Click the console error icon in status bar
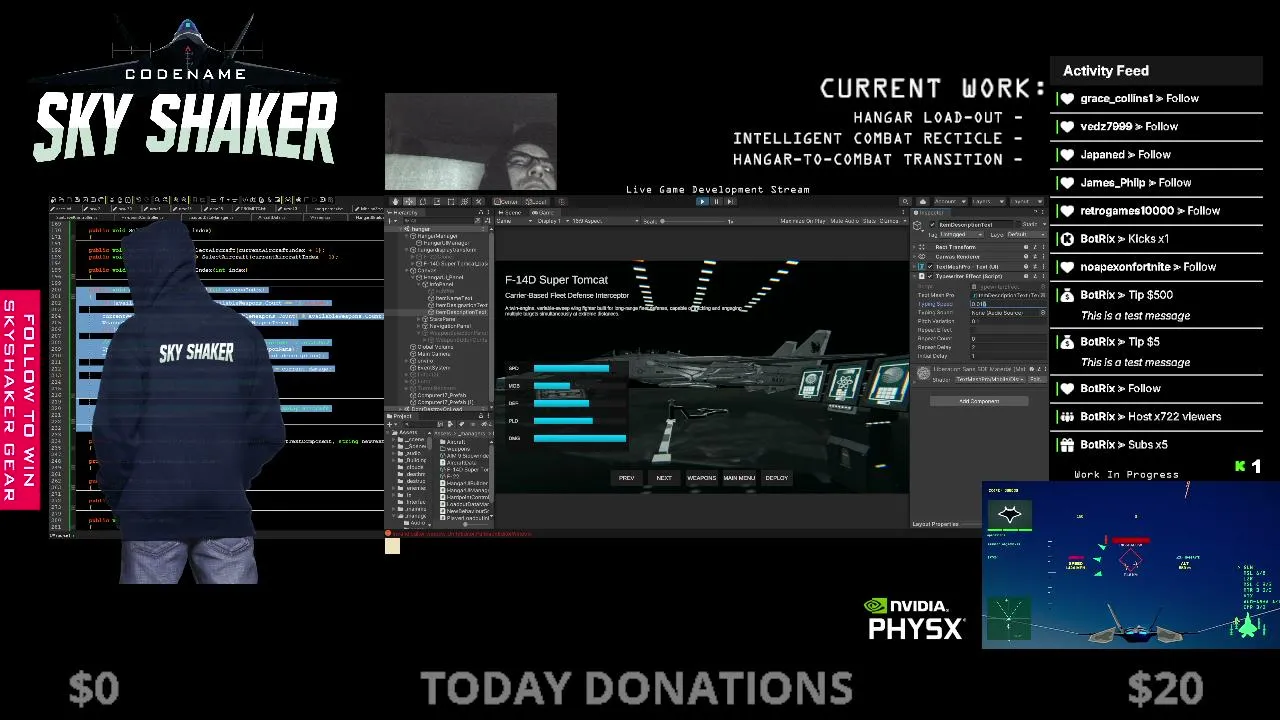This screenshot has height=720, width=1280. click(388, 534)
